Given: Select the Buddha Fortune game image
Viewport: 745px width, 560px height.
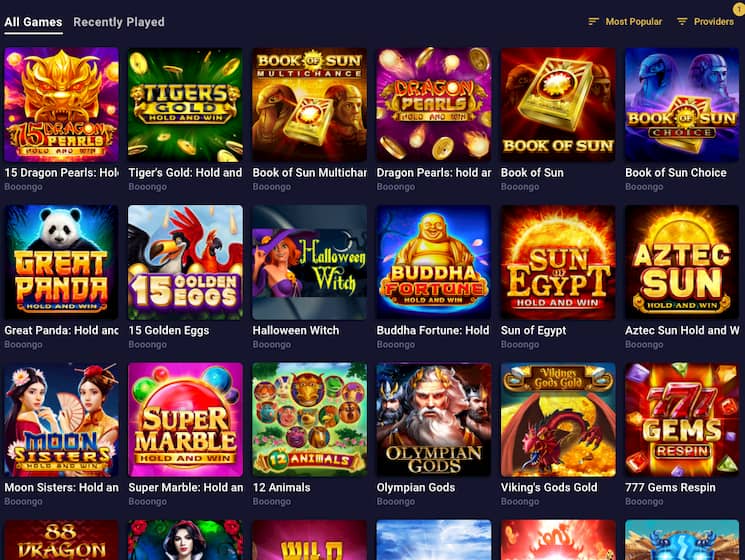Looking at the screenshot, I should [434, 262].
